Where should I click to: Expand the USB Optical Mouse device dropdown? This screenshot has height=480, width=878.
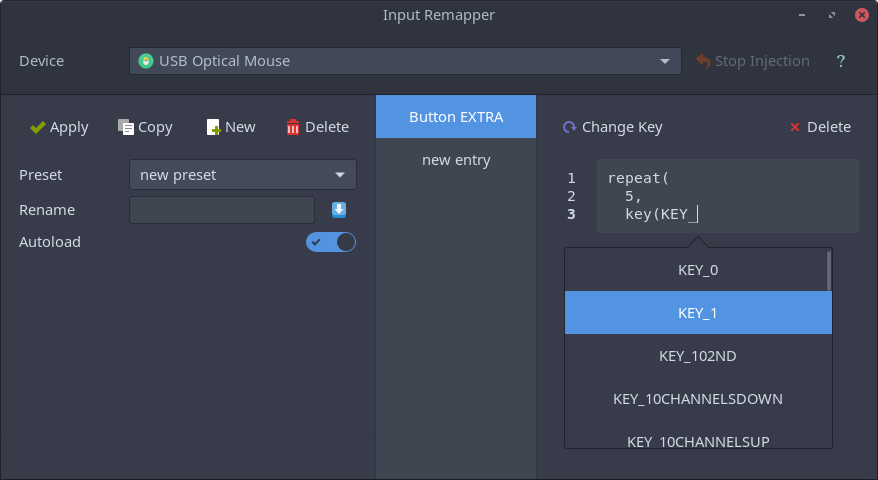[x=405, y=61]
